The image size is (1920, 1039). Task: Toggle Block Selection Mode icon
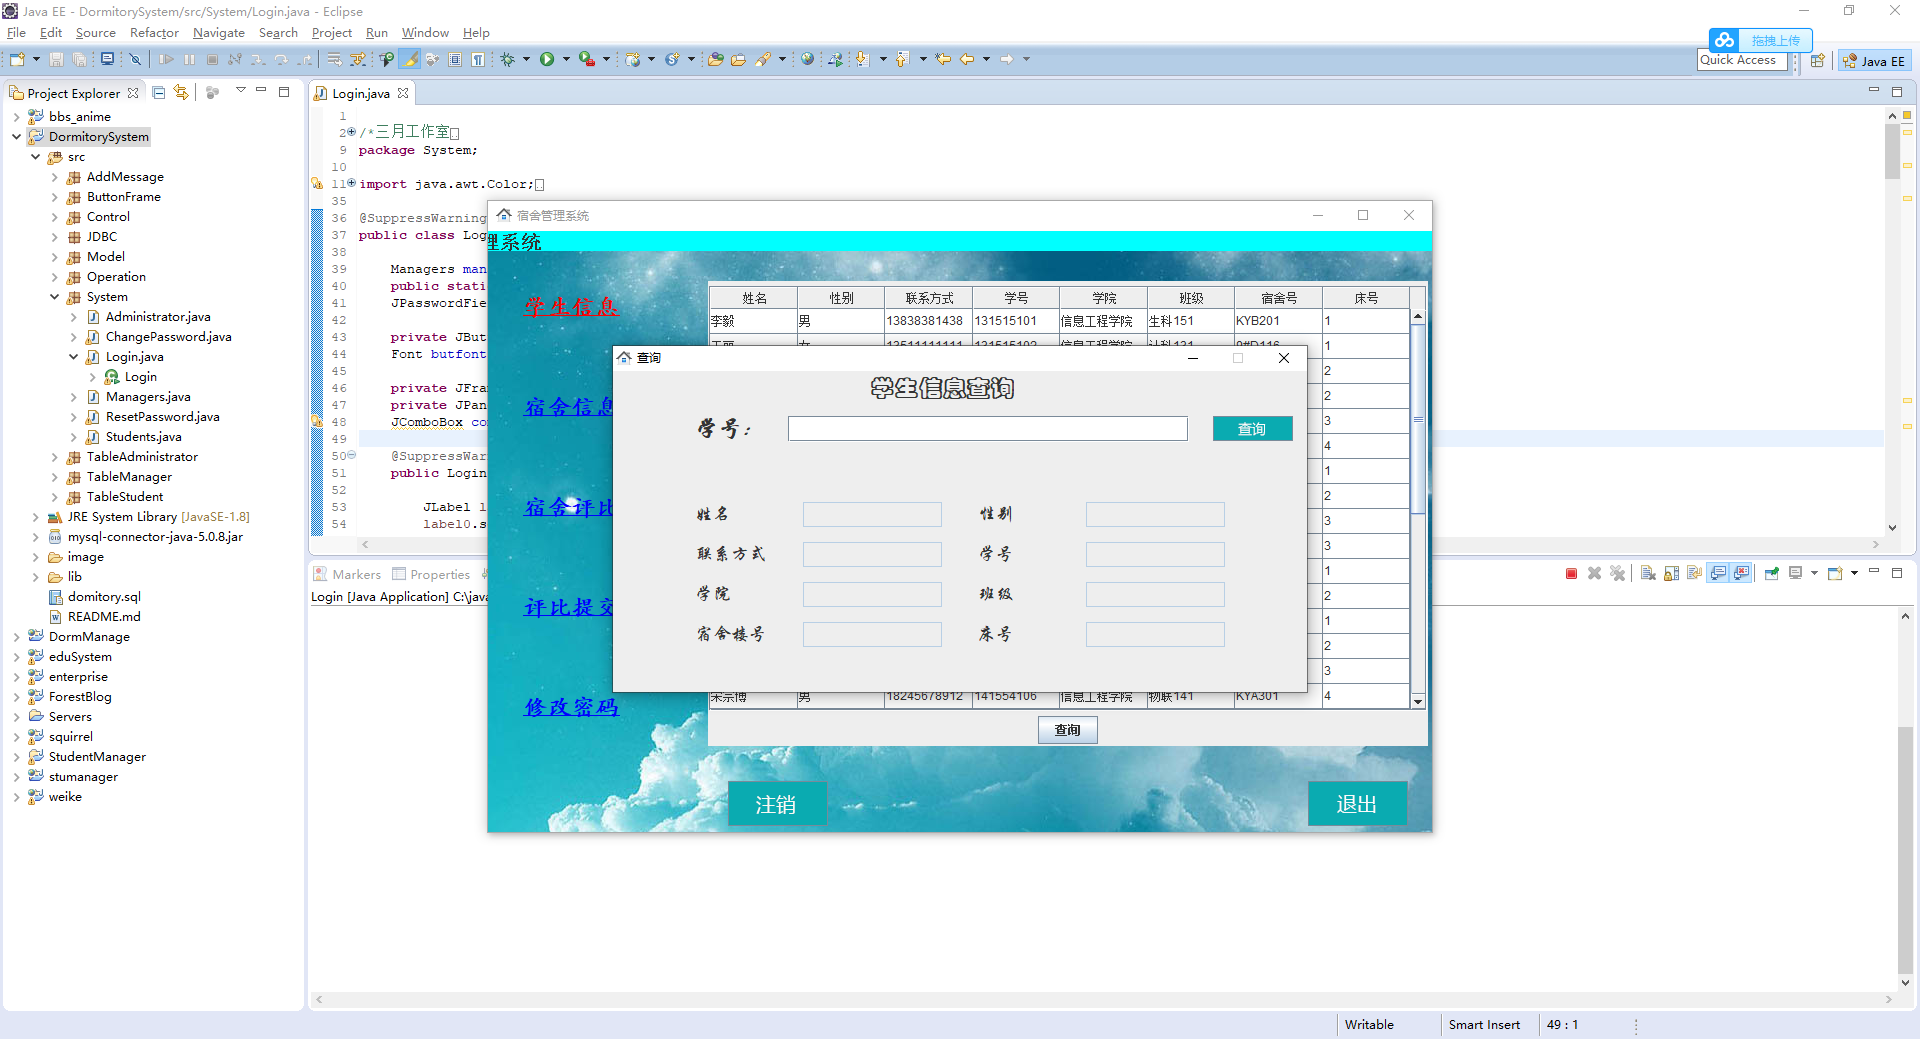(455, 59)
